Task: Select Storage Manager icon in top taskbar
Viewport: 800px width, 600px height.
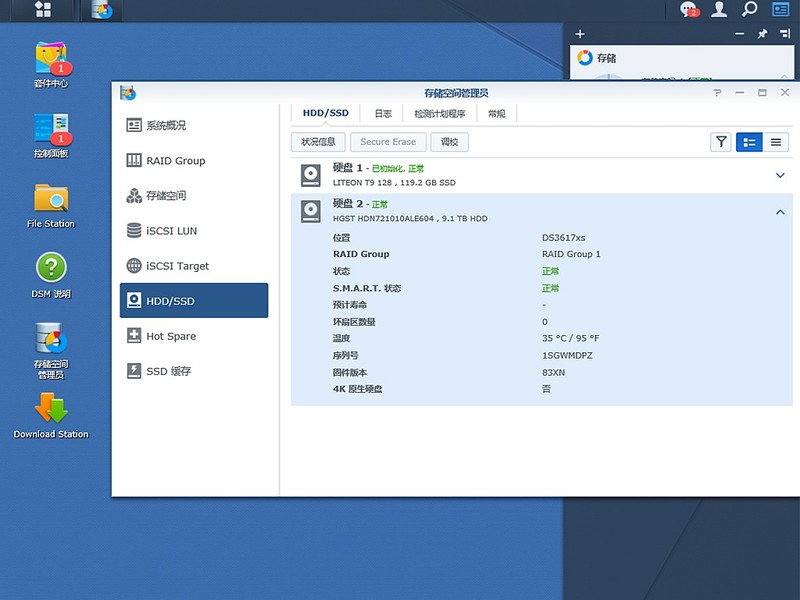Action: [102, 10]
